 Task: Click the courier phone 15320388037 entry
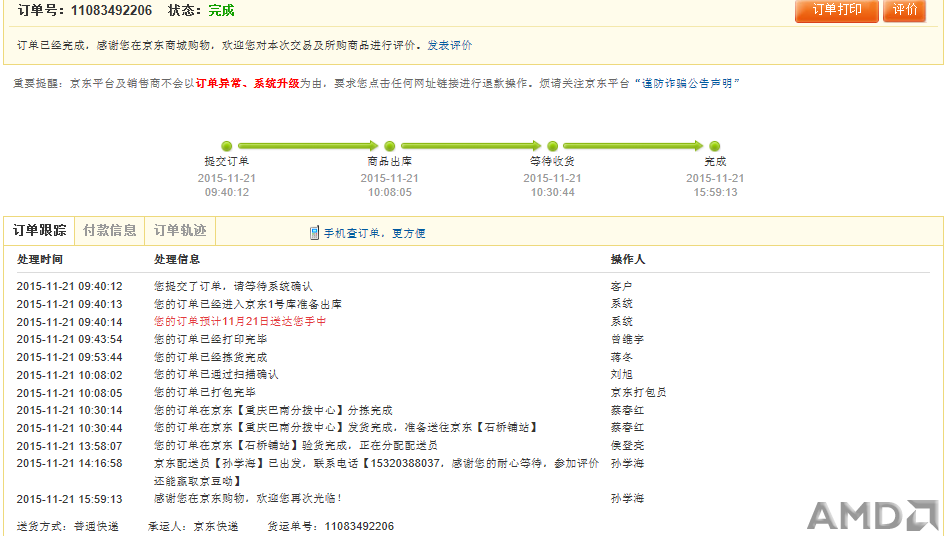tap(376, 472)
